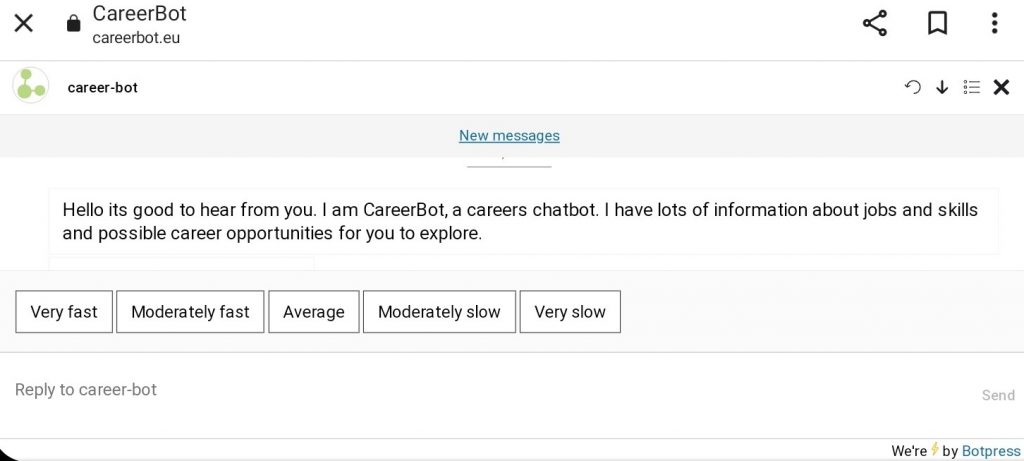The width and height of the screenshot is (1024, 461).
Task: Tap the padlock site security icon
Action: 73,25
